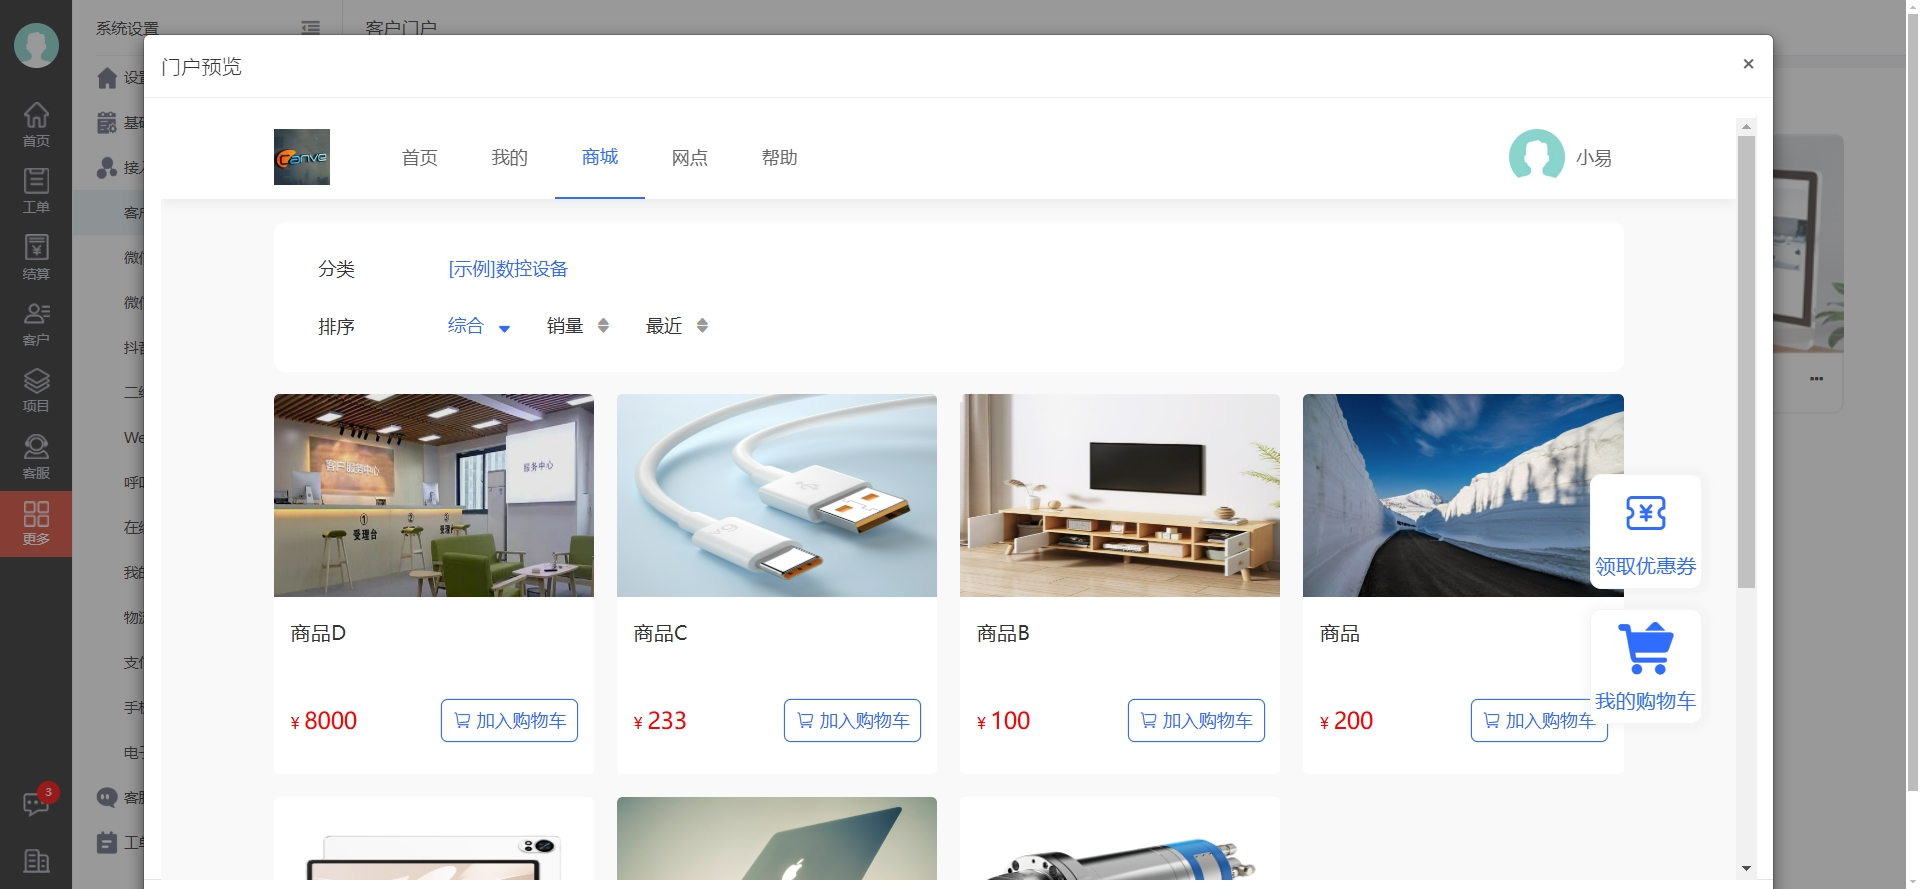Click the three-dots icon behind the dialog
This screenshot has height=889, width=1920.
tap(1816, 379)
